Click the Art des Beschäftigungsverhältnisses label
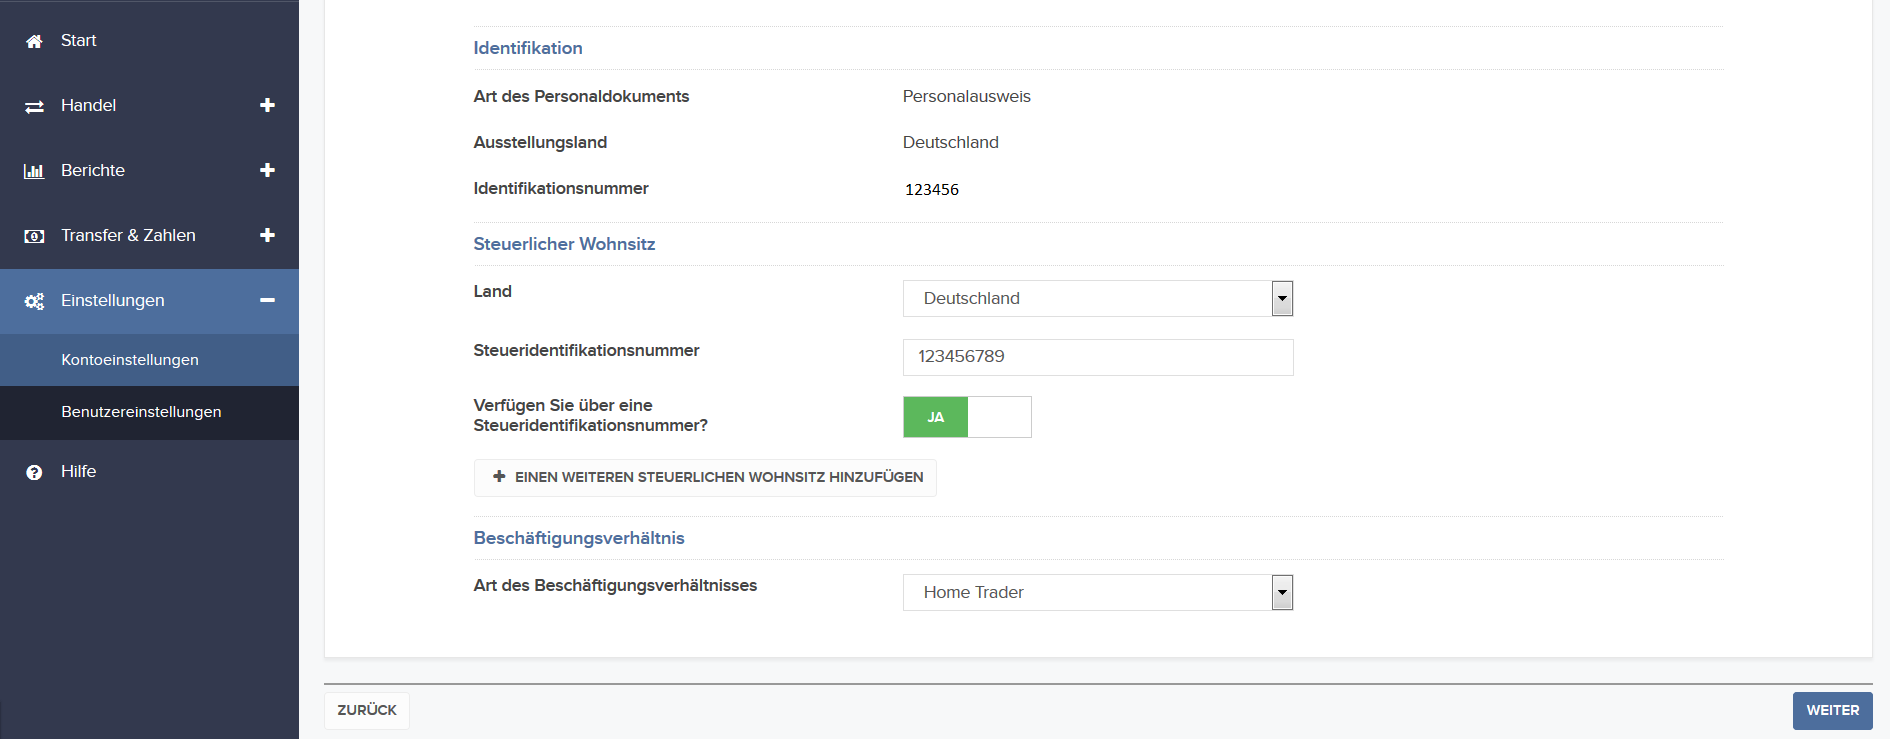 (x=615, y=585)
